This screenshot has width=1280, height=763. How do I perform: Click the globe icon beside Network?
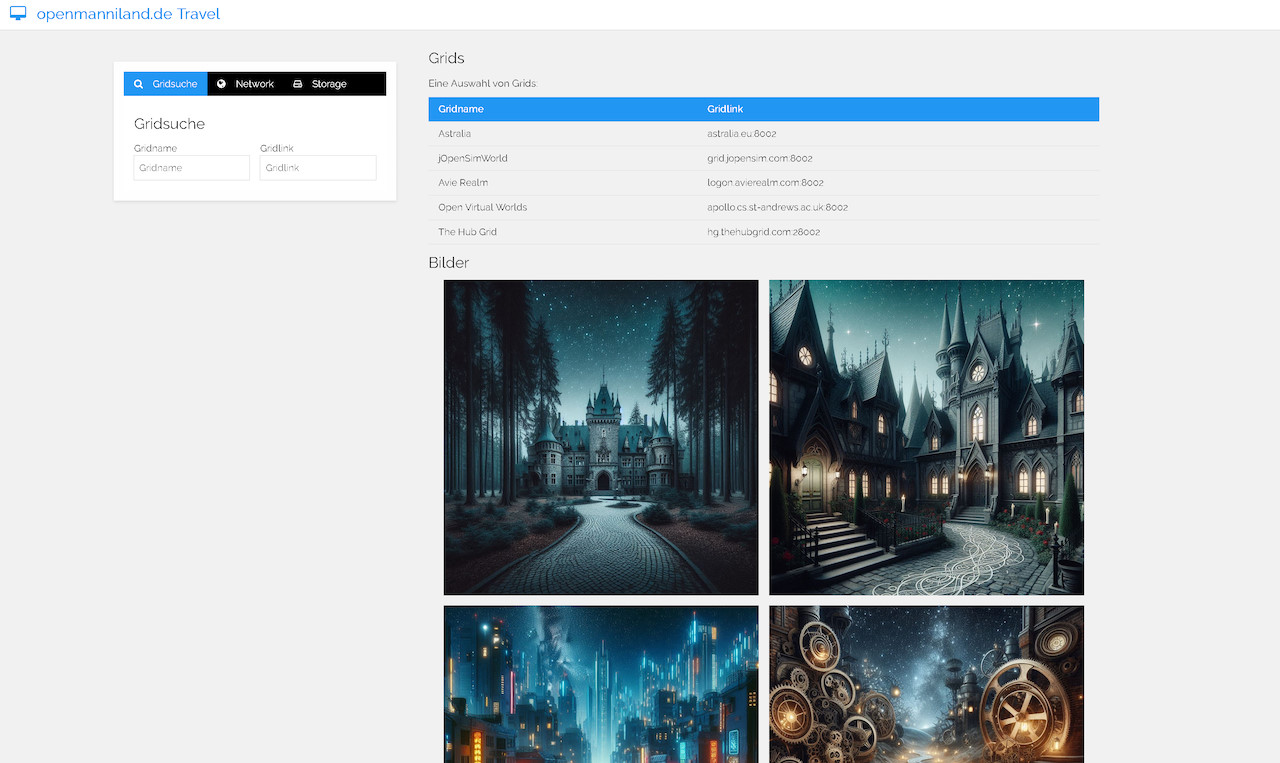[x=222, y=84]
